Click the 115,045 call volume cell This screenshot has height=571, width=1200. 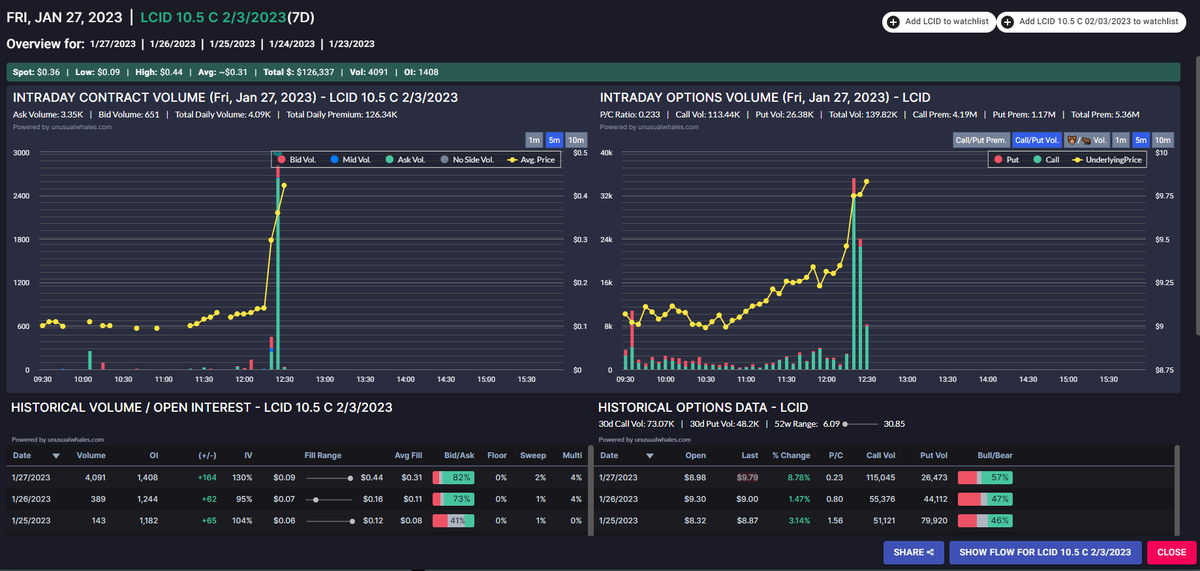(x=879, y=478)
